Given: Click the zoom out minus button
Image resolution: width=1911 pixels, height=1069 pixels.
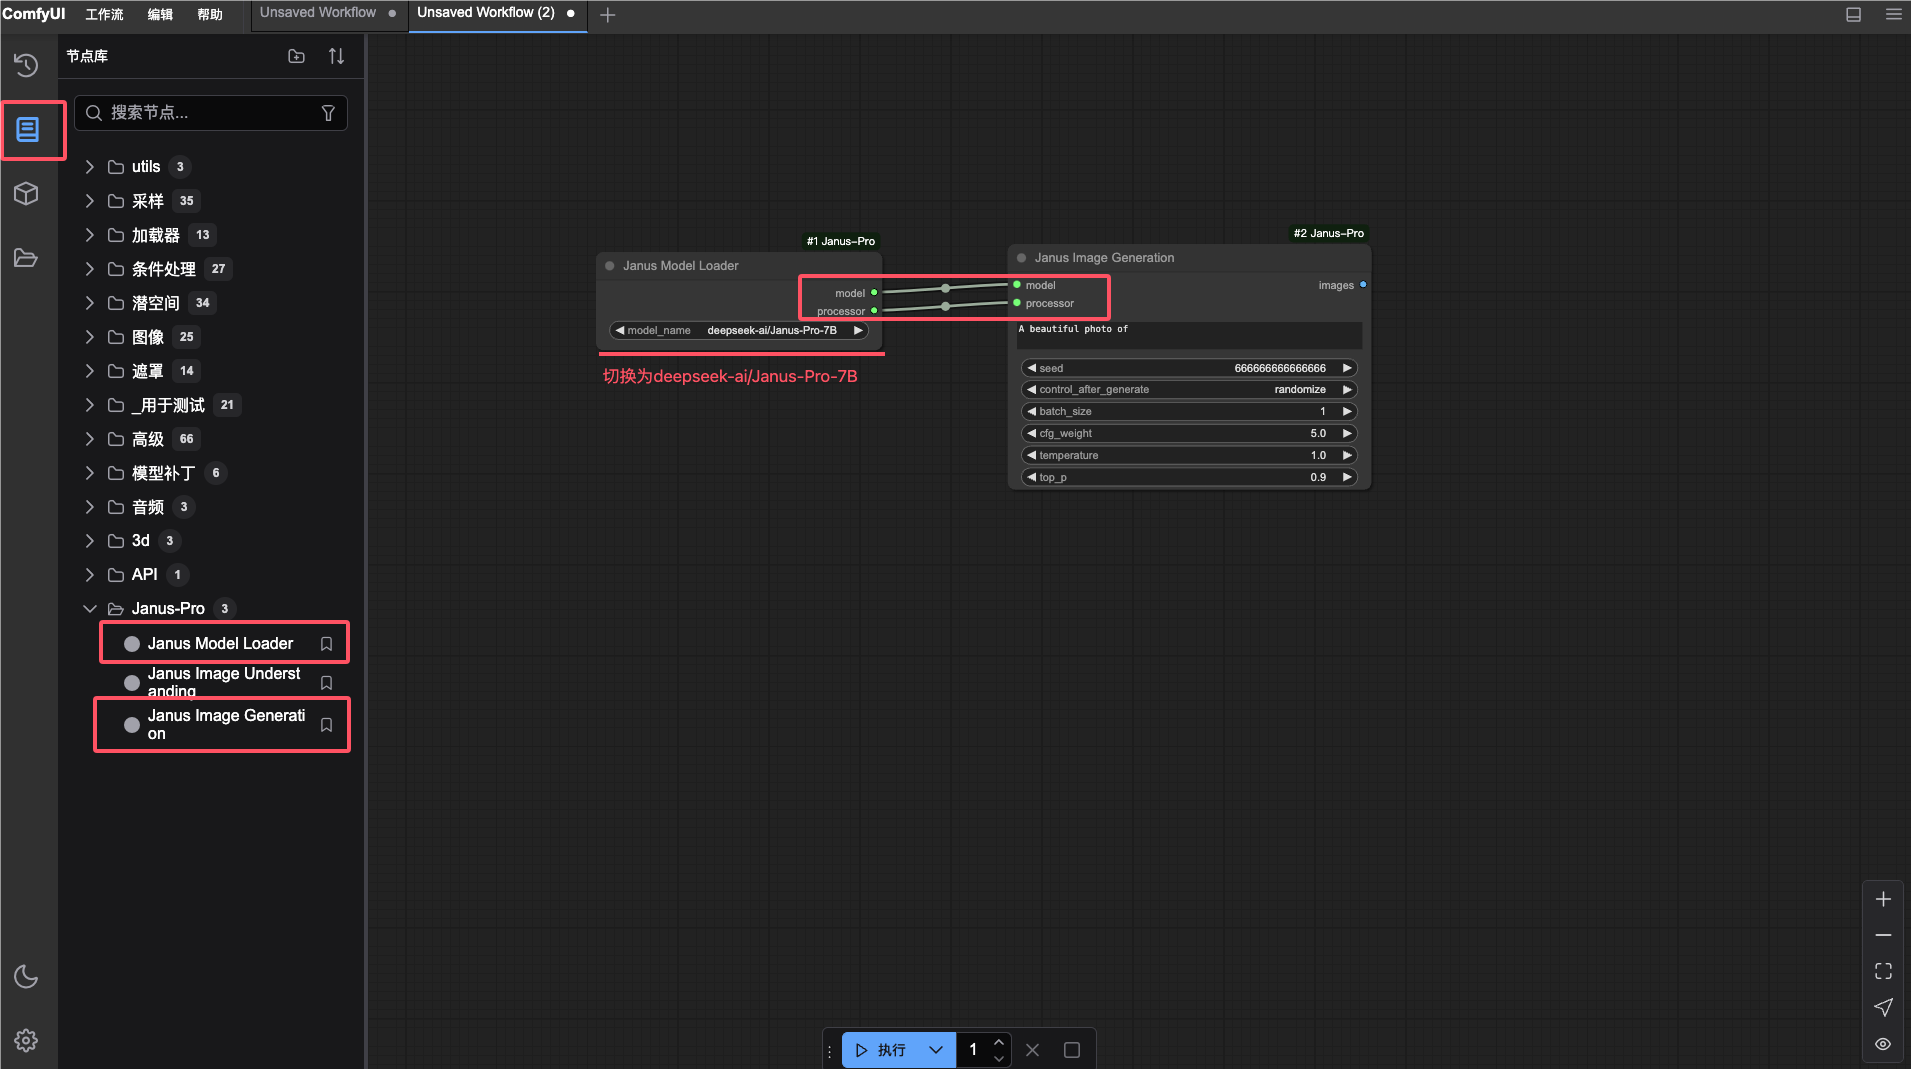Looking at the screenshot, I should 1883,935.
